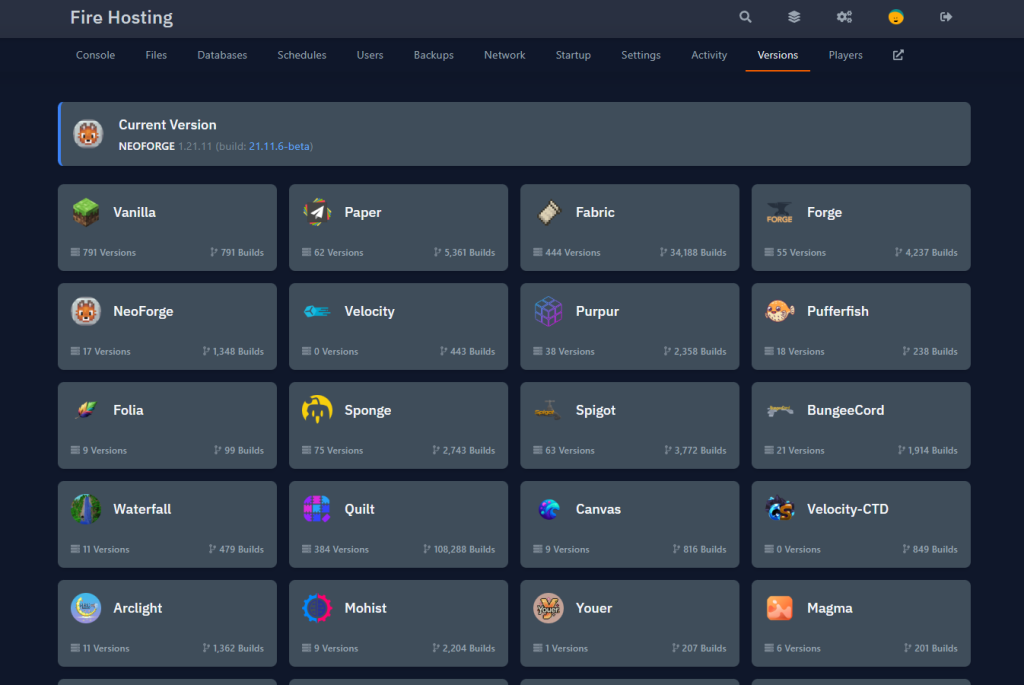Image resolution: width=1024 pixels, height=685 pixels.
Task: Select the Quilt patchwork icon
Action: coord(316,509)
